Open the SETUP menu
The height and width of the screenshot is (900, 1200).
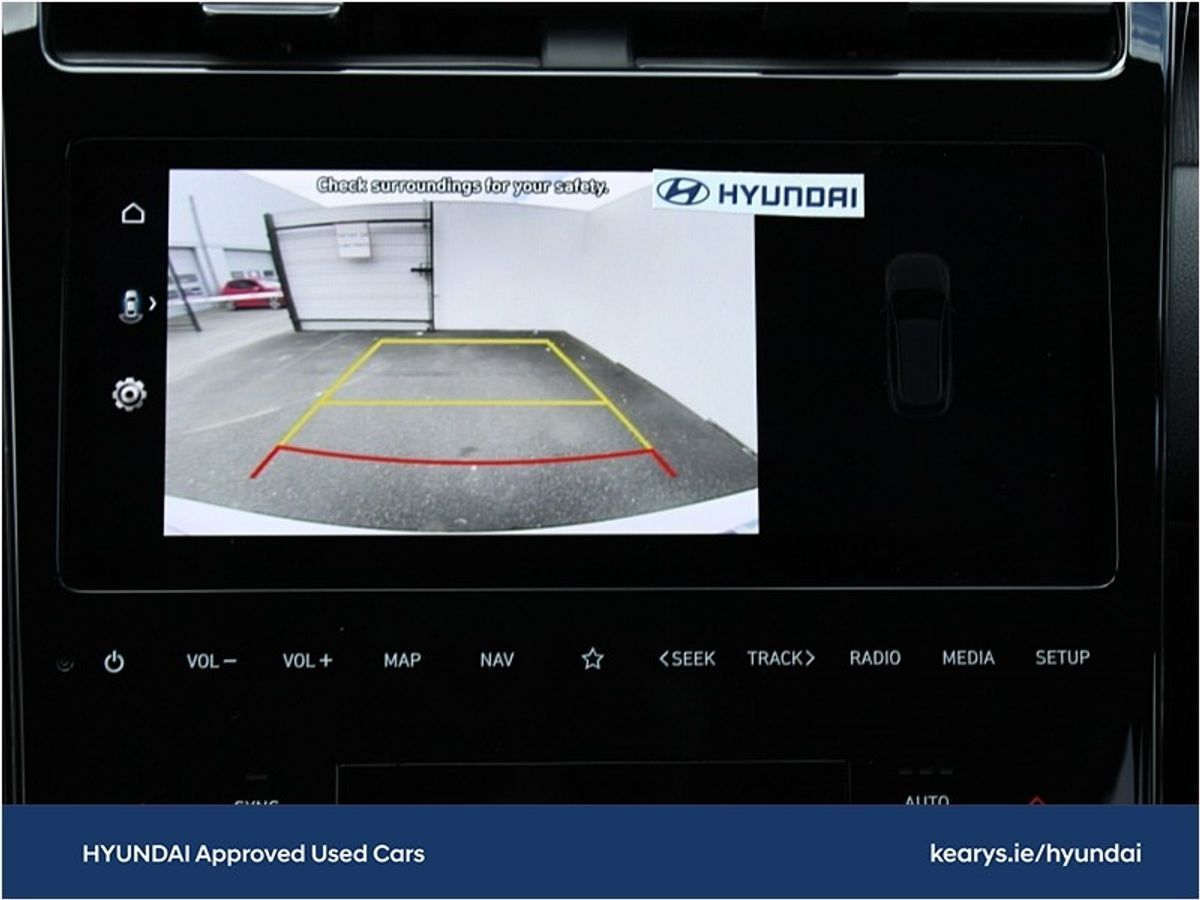(1062, 658)
